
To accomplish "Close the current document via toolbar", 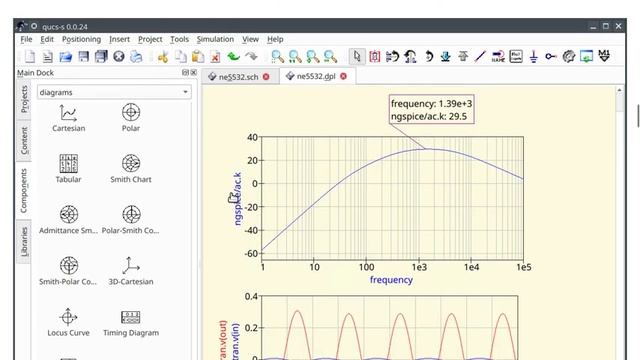I will pyautogui.click(x=119, y=56).
